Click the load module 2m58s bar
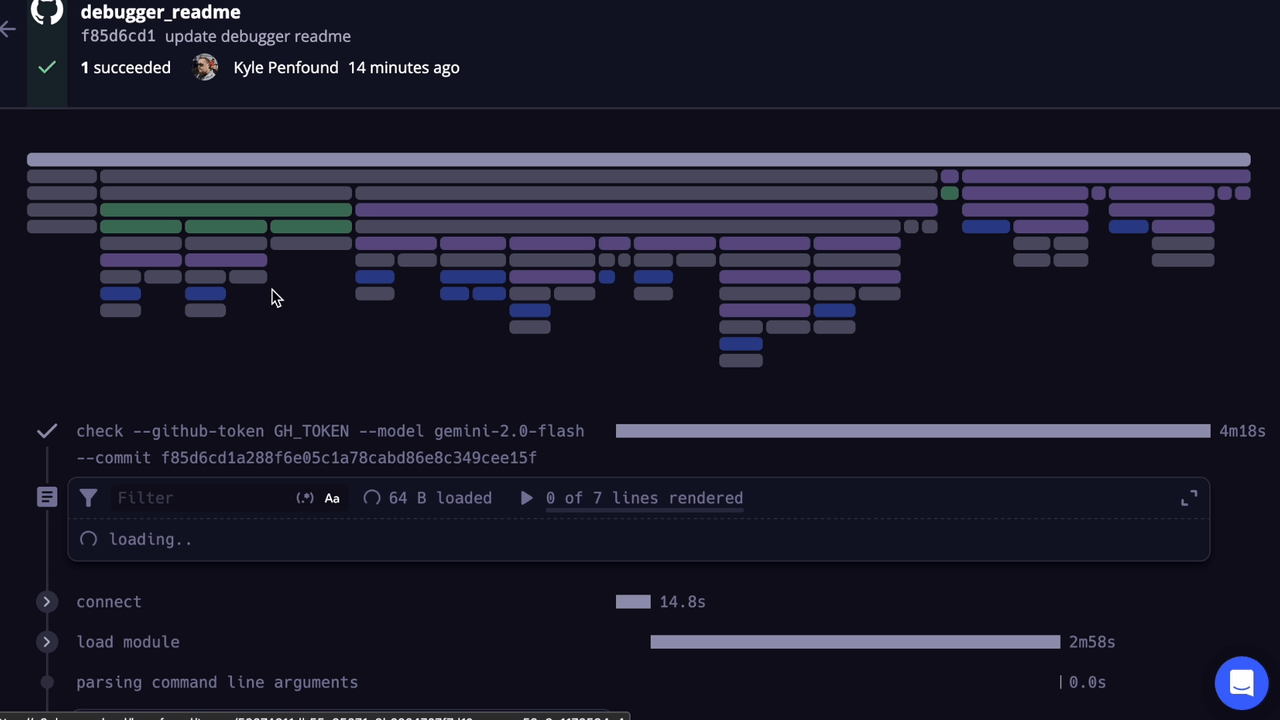This screenshot has width=1280, height=720. click(x=855, y=641)
